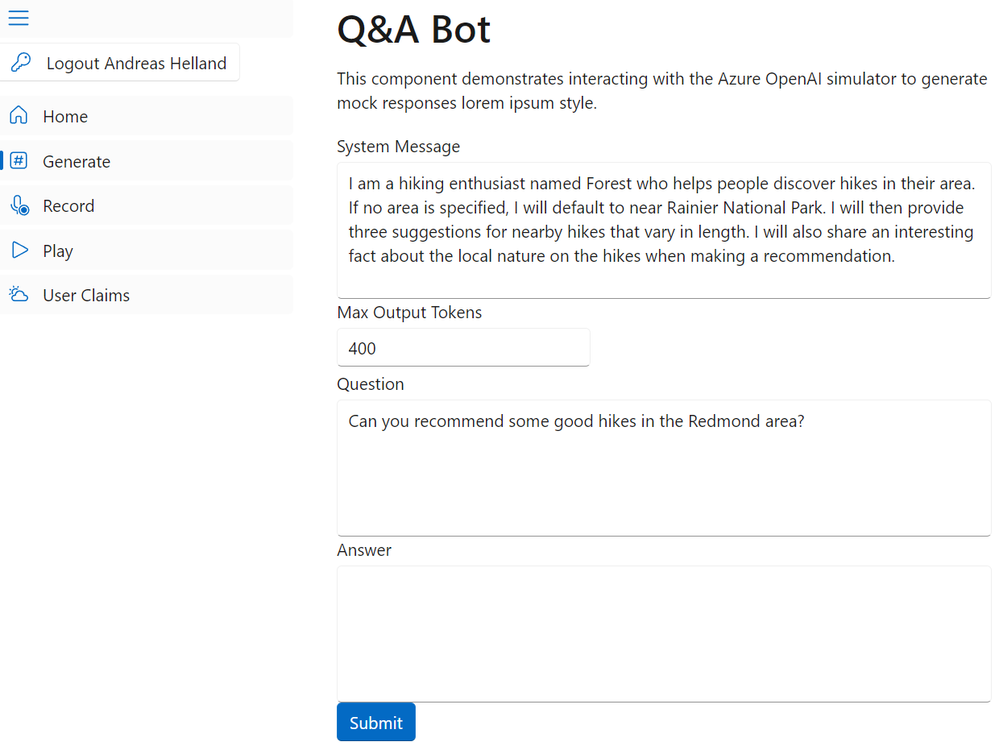Click inside the System Message text area
The height and width of the screenshot is (750, 999).
coord(663,230)
